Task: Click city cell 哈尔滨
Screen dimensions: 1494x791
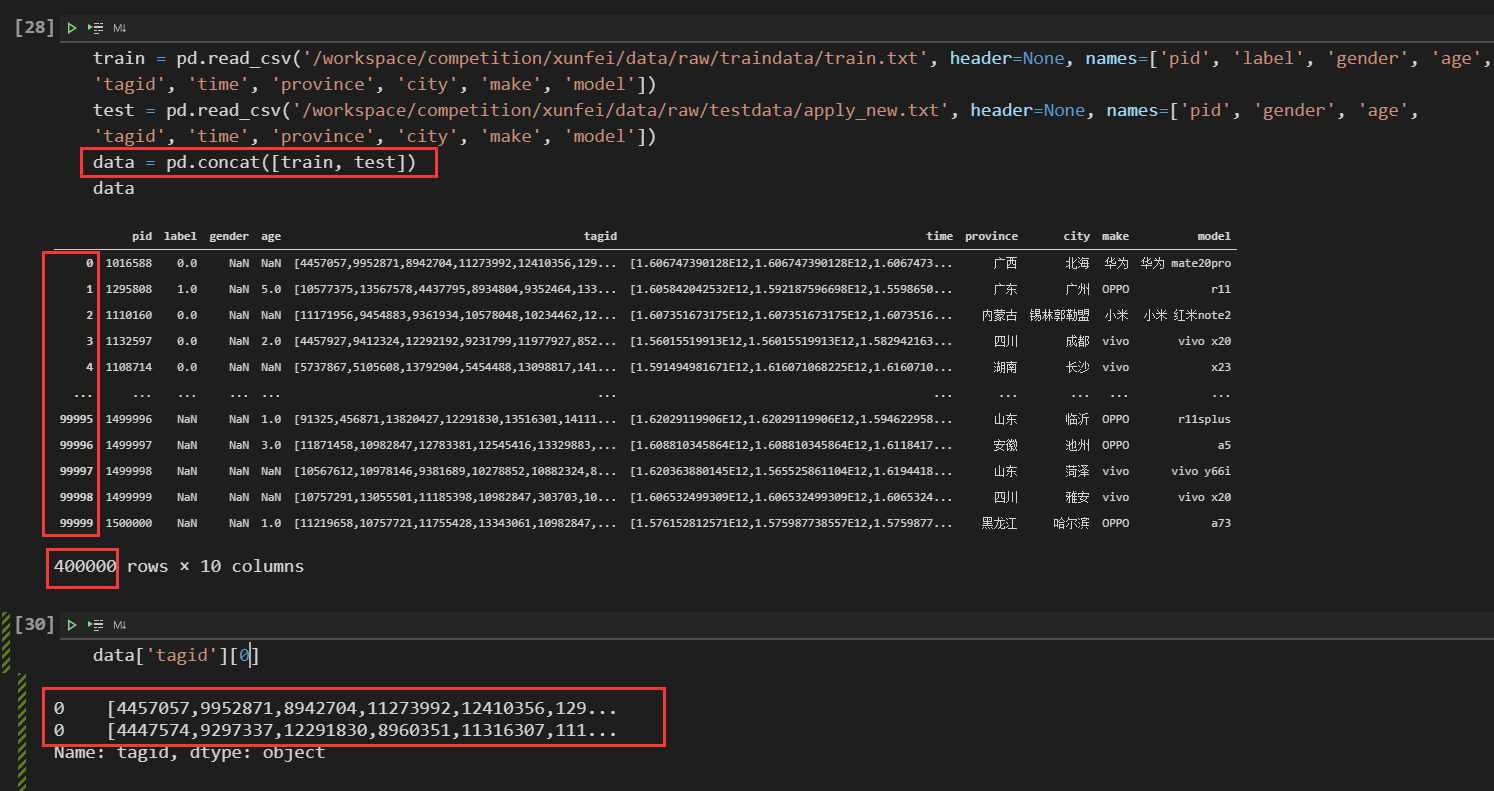Action: 1072,523
